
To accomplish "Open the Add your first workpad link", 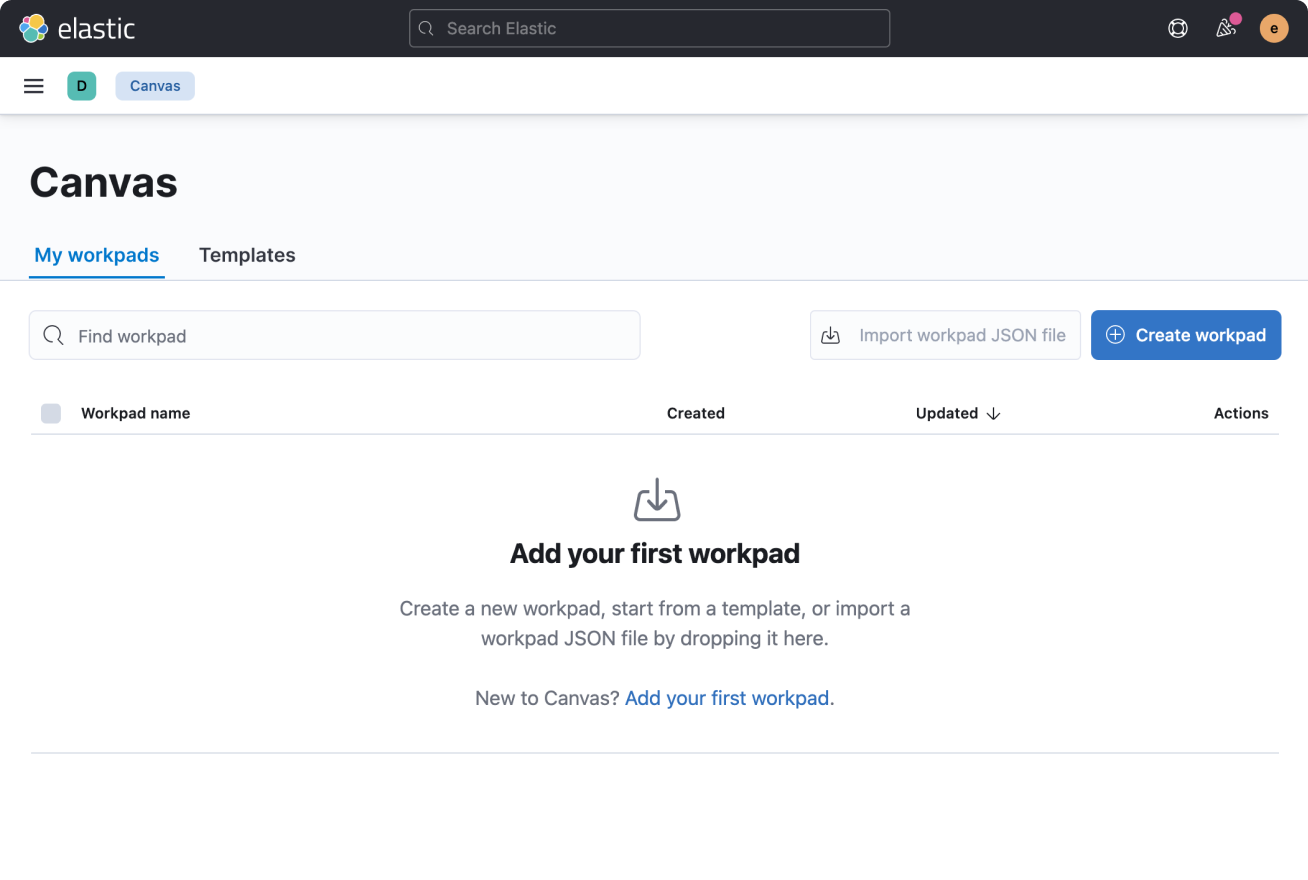I will click(x=727, y=697).
